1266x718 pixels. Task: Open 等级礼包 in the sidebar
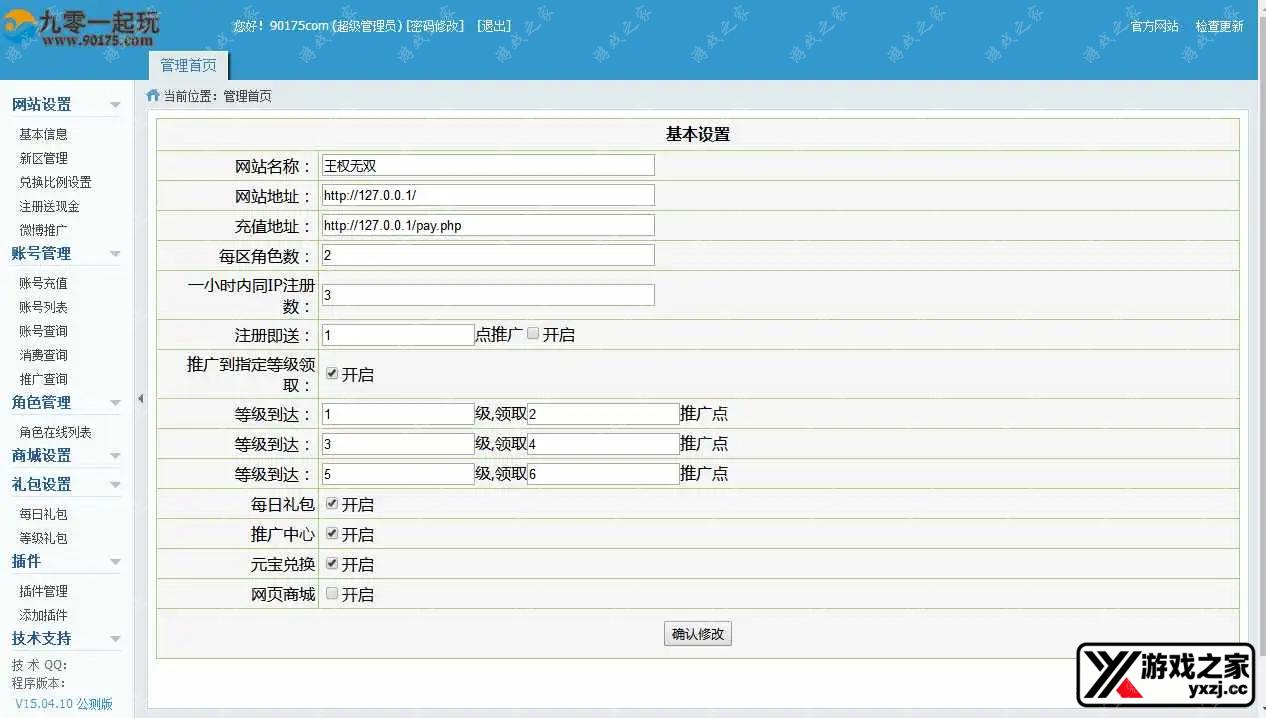click(43, 538)
